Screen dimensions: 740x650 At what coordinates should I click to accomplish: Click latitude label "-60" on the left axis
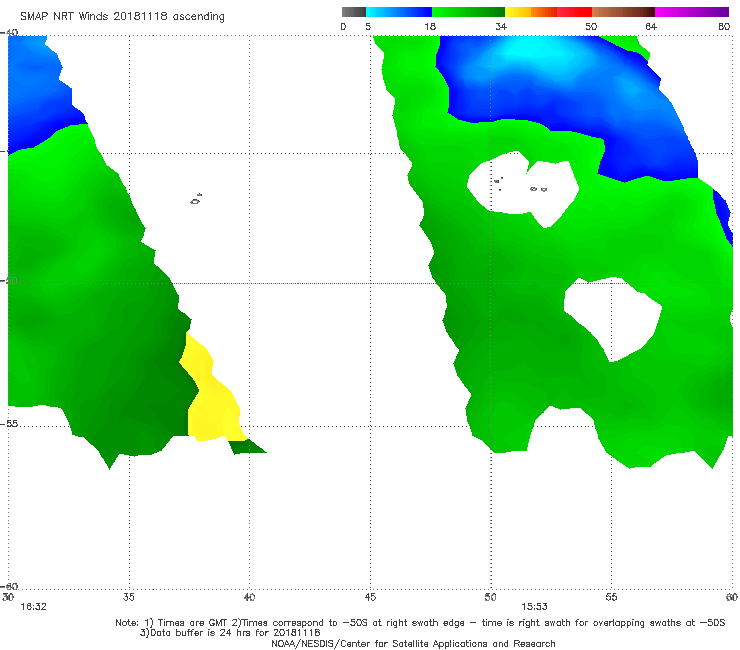tap(9, 587)
